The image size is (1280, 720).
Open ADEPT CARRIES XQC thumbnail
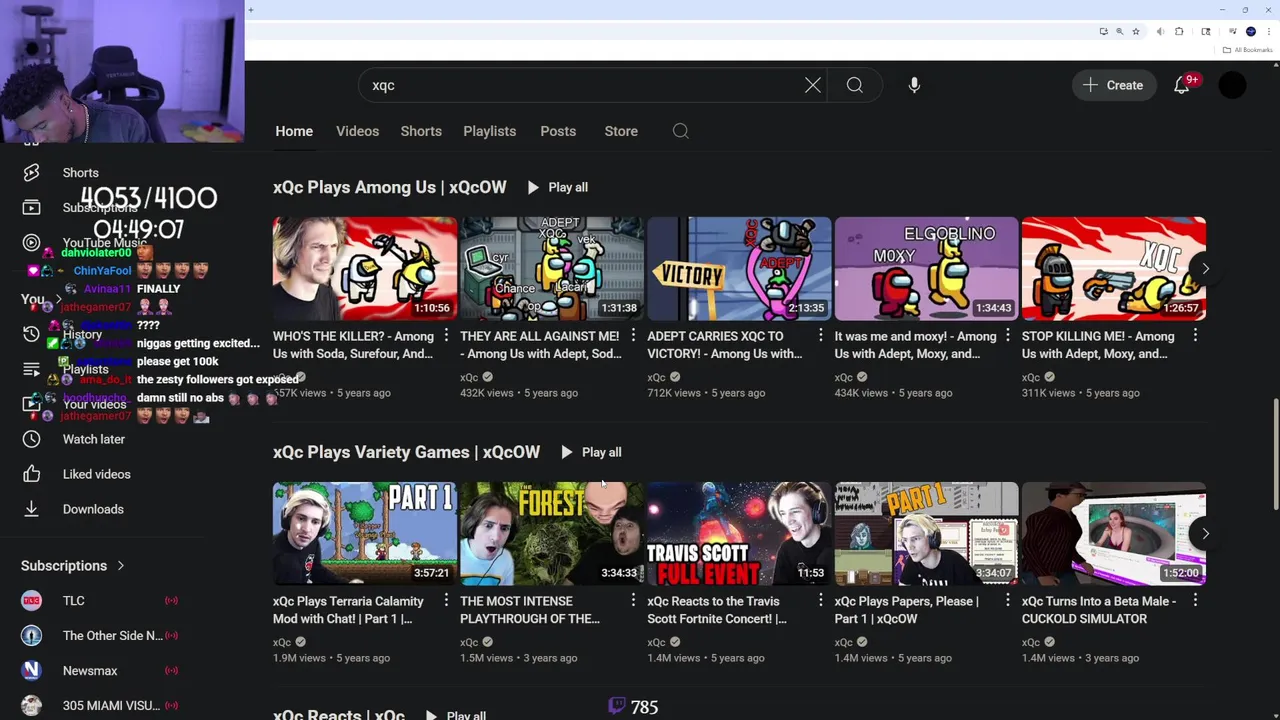[x=739, y=268]
